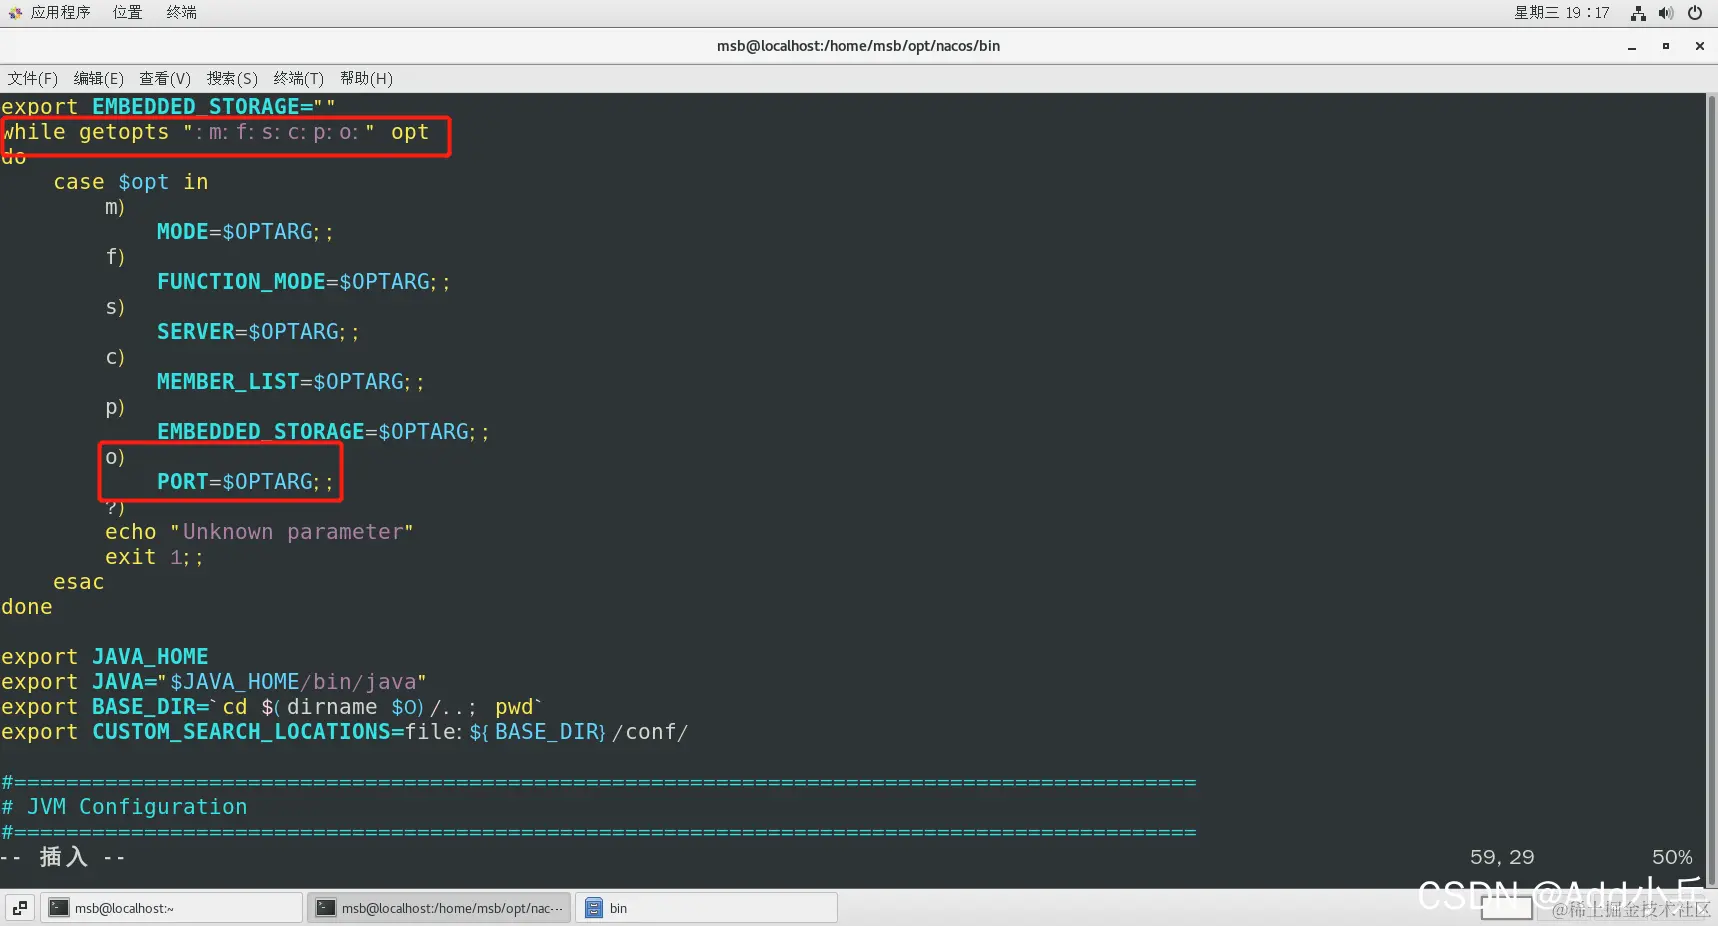The width and height of the screenshot is (1718, 926).
Task: Click the '-- 插入 --' mode indicator
Action: click(63, 857)
